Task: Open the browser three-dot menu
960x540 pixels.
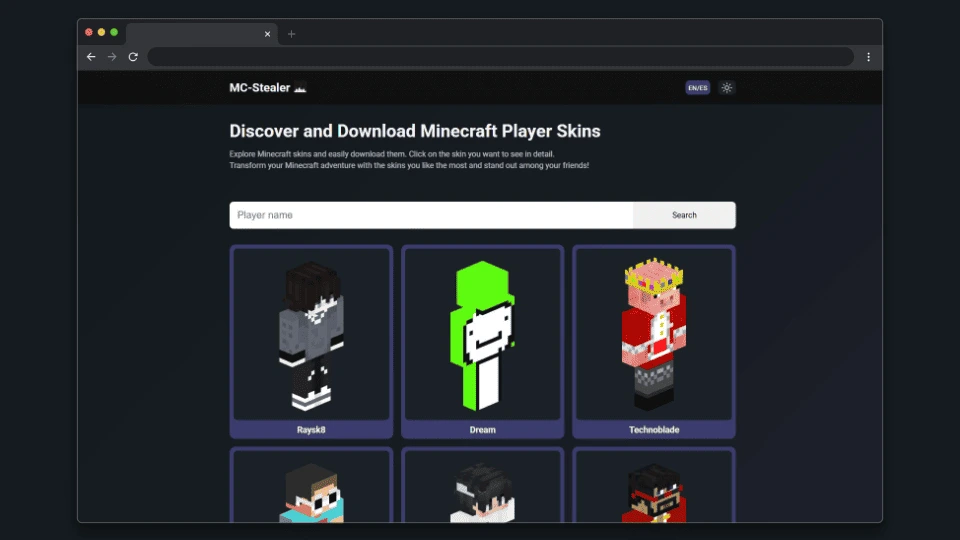Action: pos(868,57)
